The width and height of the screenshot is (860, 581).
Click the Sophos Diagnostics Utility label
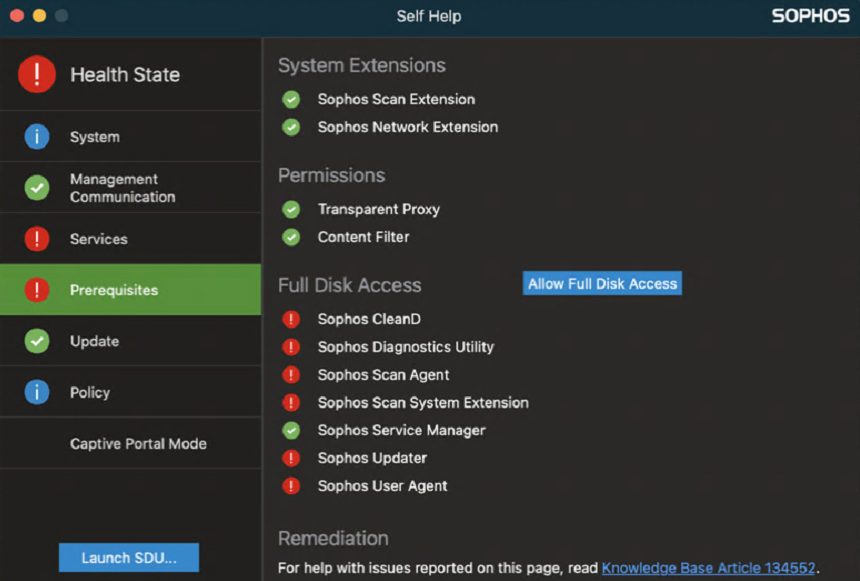[x=405, y=347]
